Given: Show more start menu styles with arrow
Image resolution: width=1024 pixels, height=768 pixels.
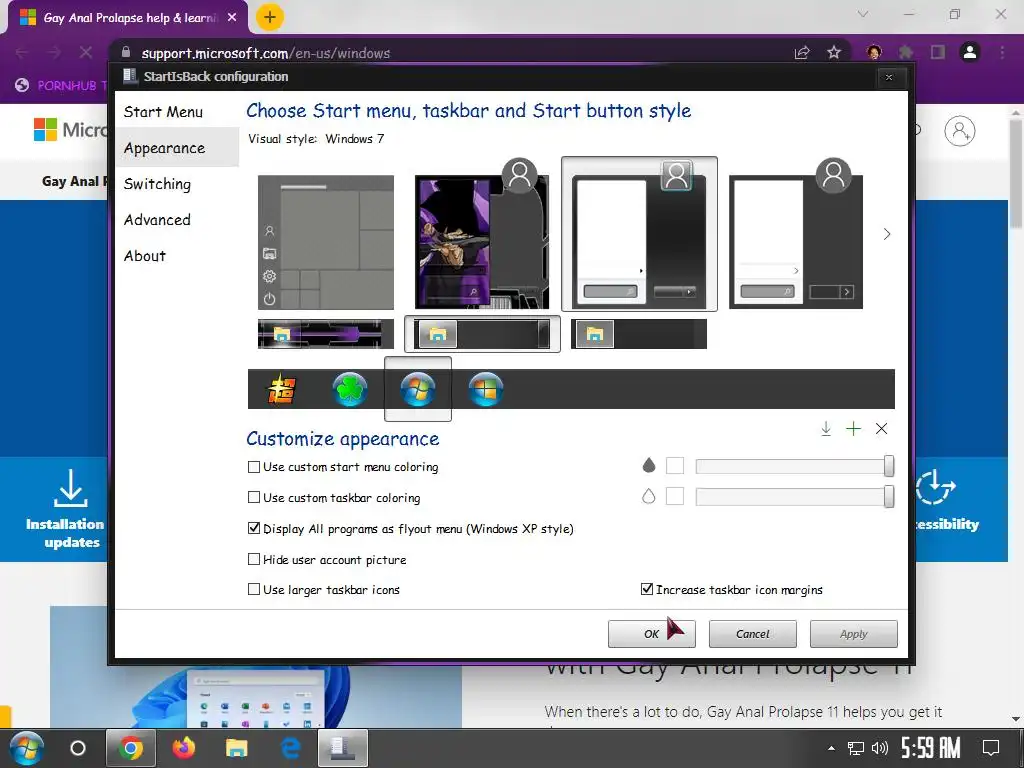Looking at the screenshot, I should [x=886, y=234].
